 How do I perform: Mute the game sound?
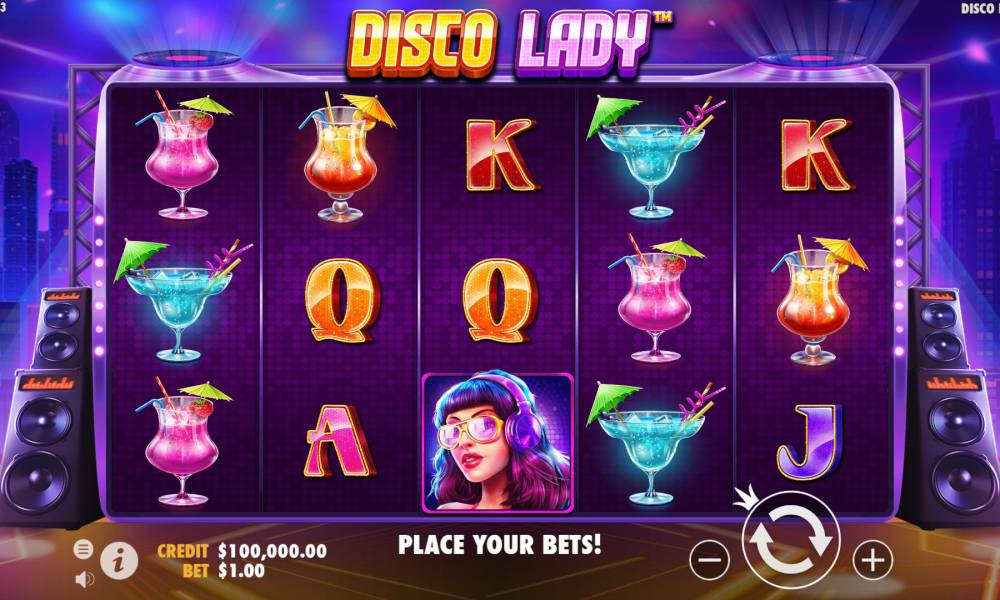pyautogui.click(x=84, y=578)
